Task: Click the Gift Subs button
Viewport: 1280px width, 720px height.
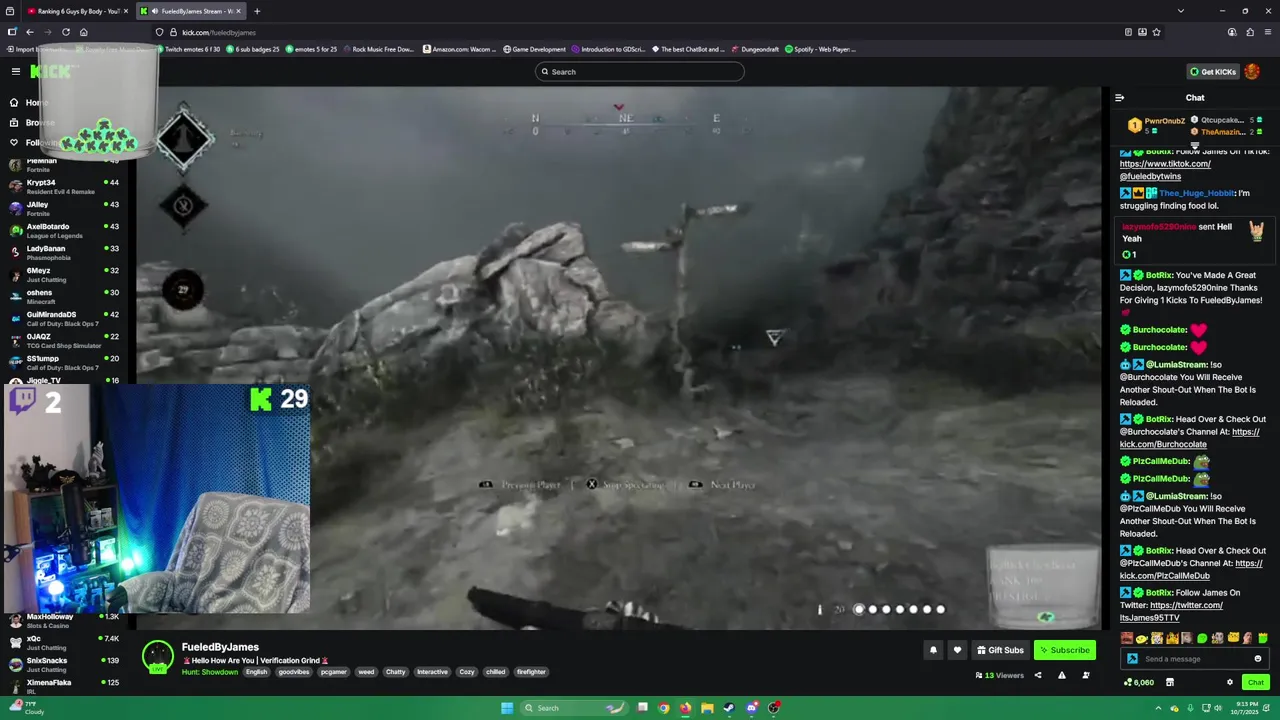Action: coord(1000,650)
